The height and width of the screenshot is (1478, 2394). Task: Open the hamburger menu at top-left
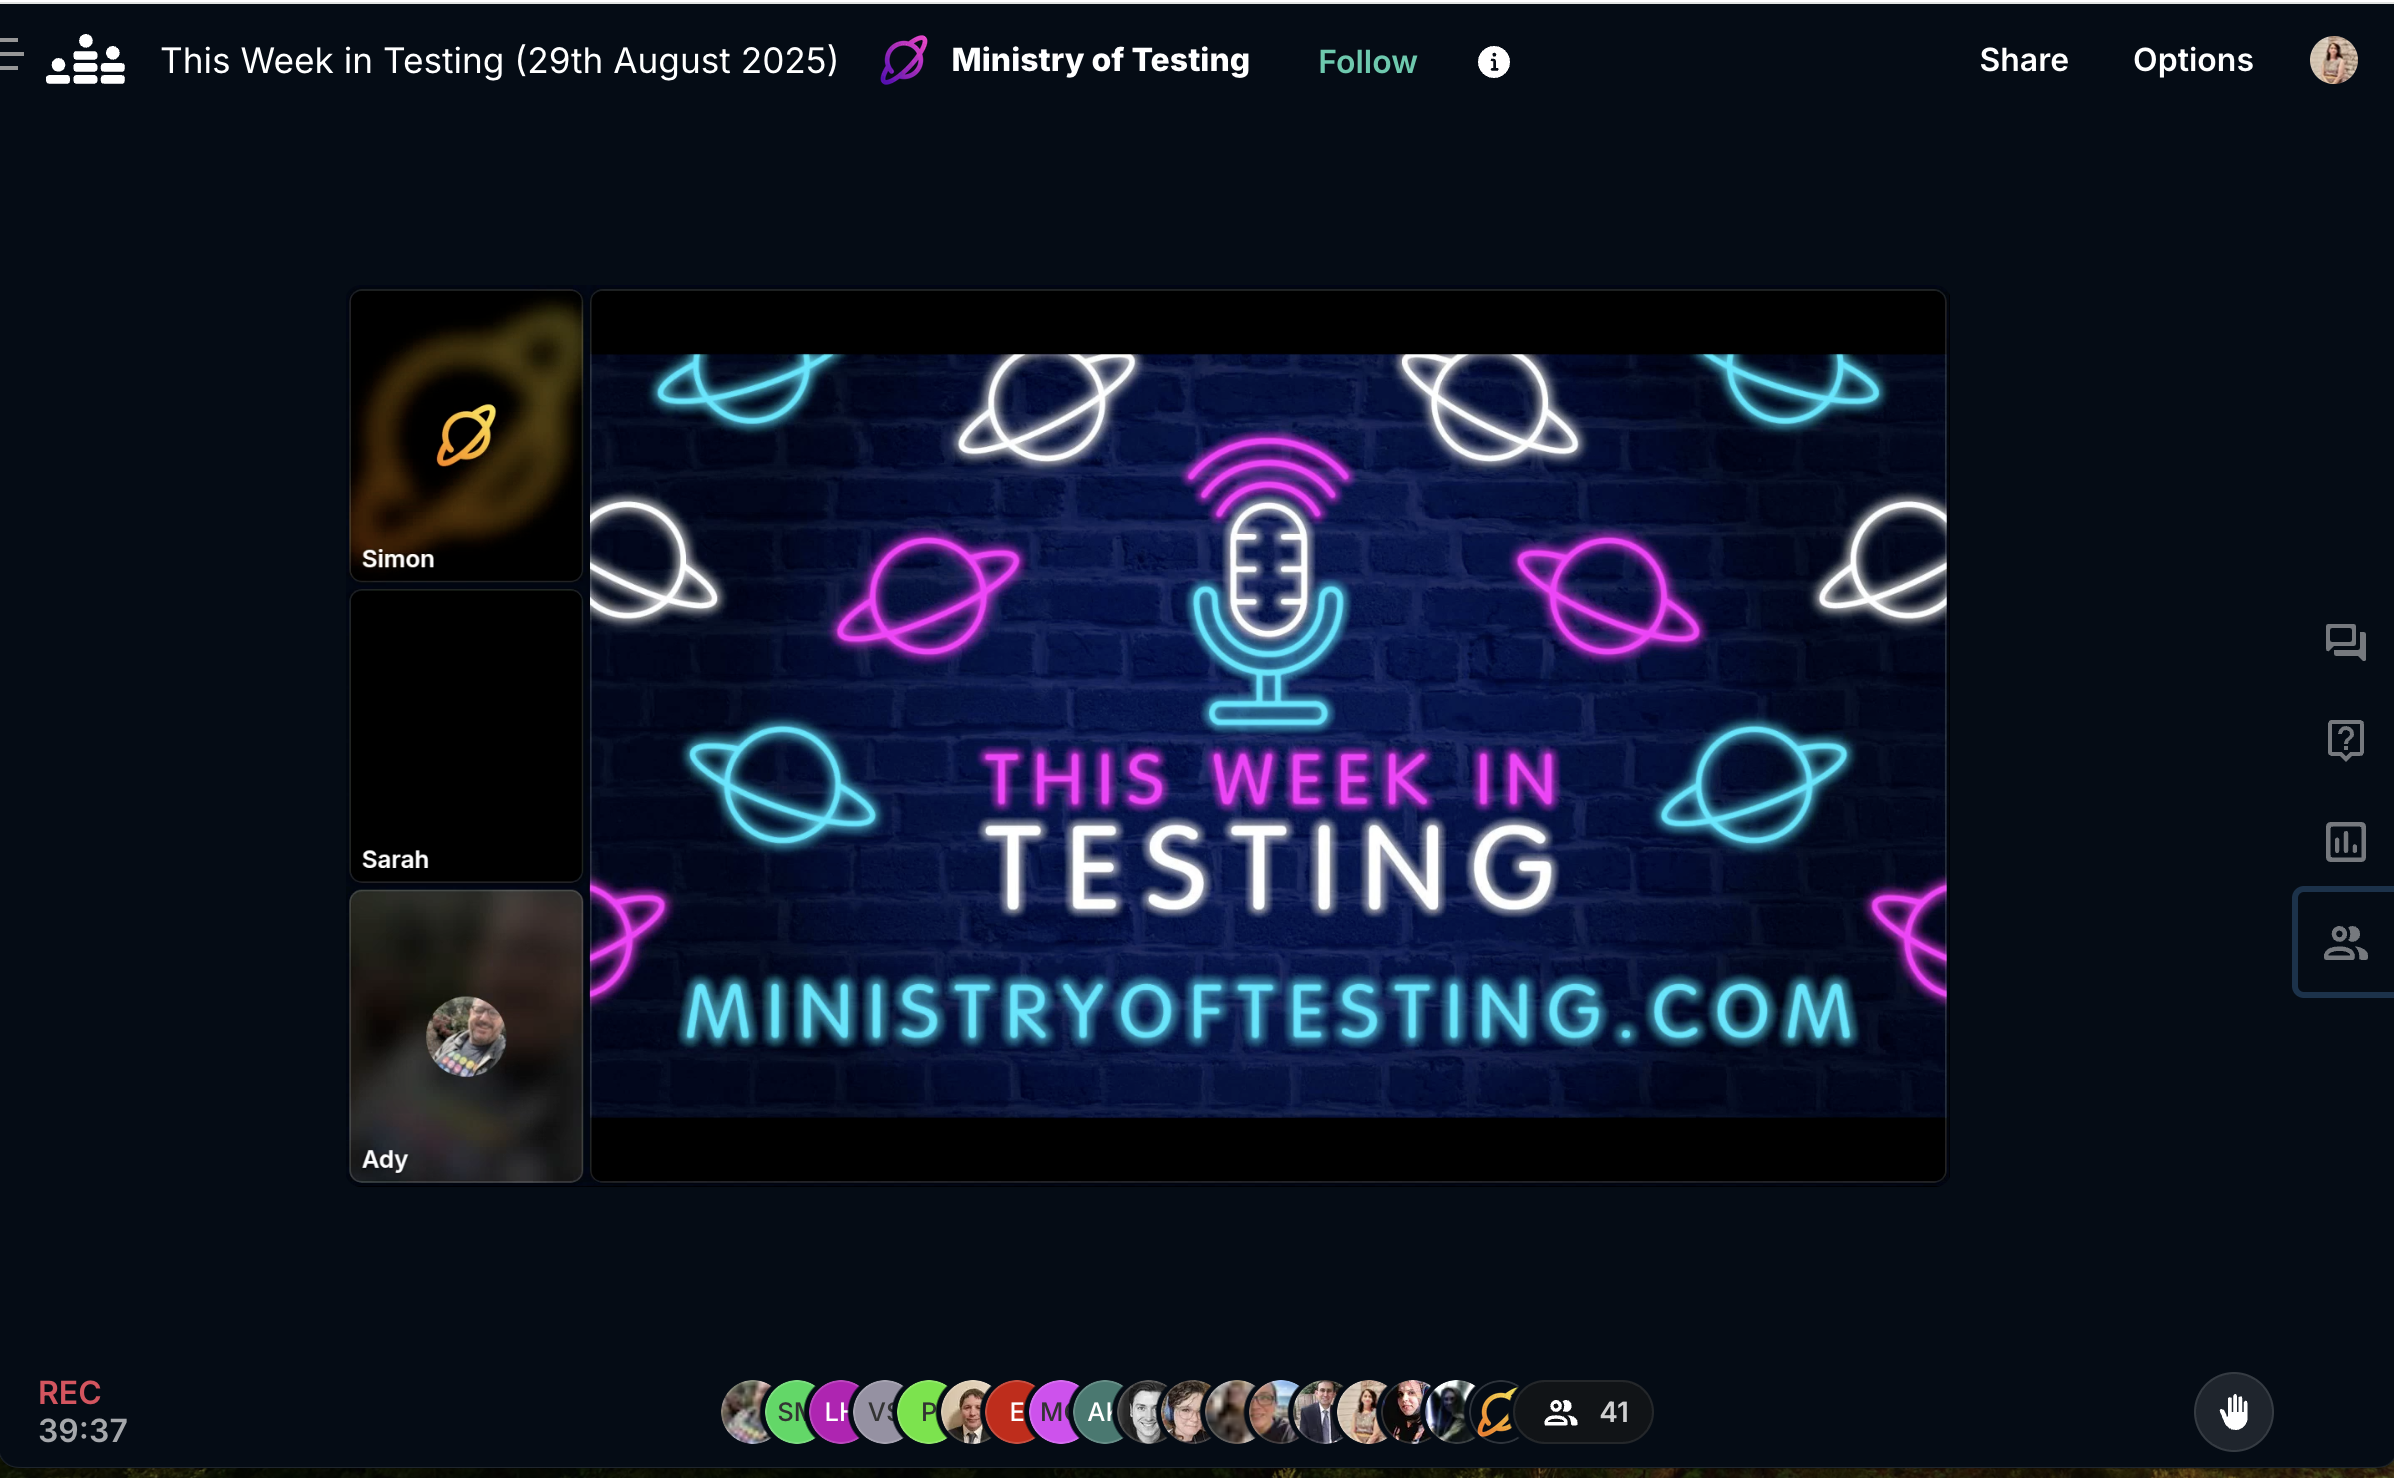tap(10, 54)
